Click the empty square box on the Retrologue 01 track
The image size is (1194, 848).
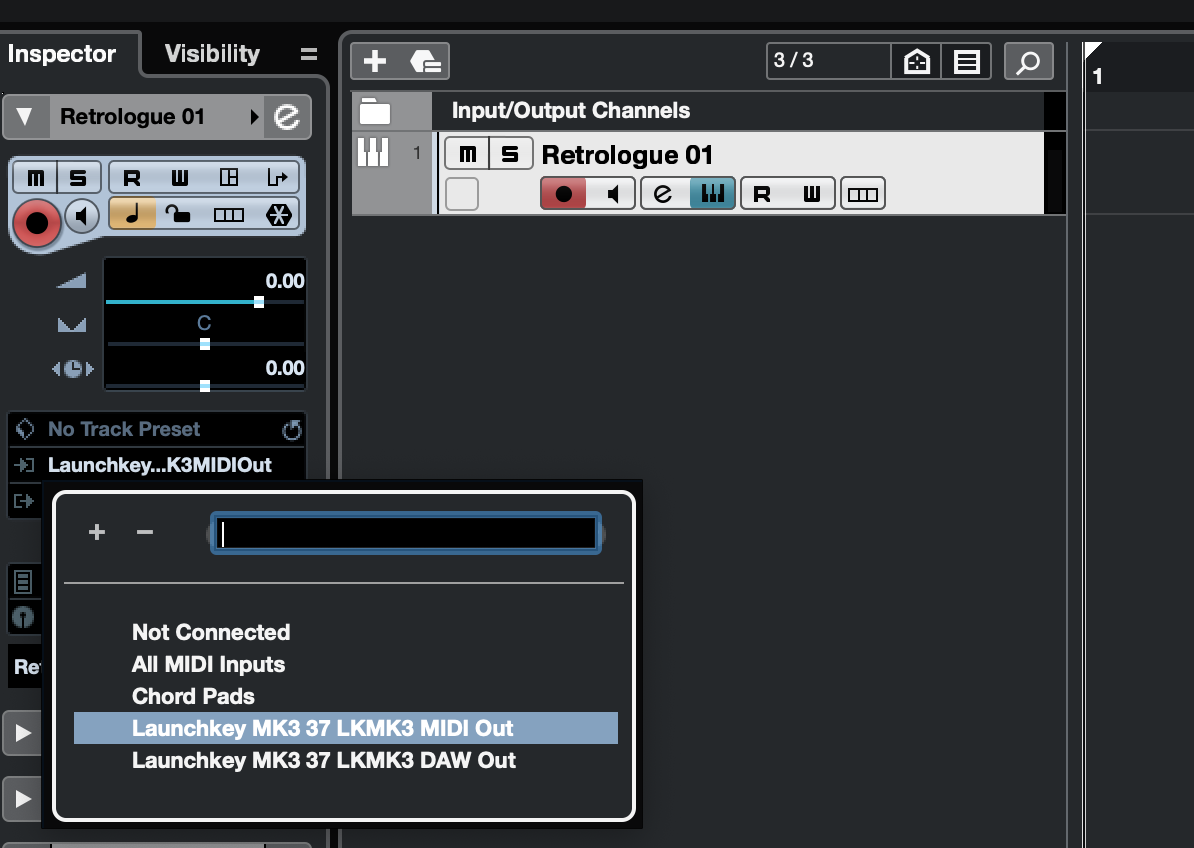point(461,194)
